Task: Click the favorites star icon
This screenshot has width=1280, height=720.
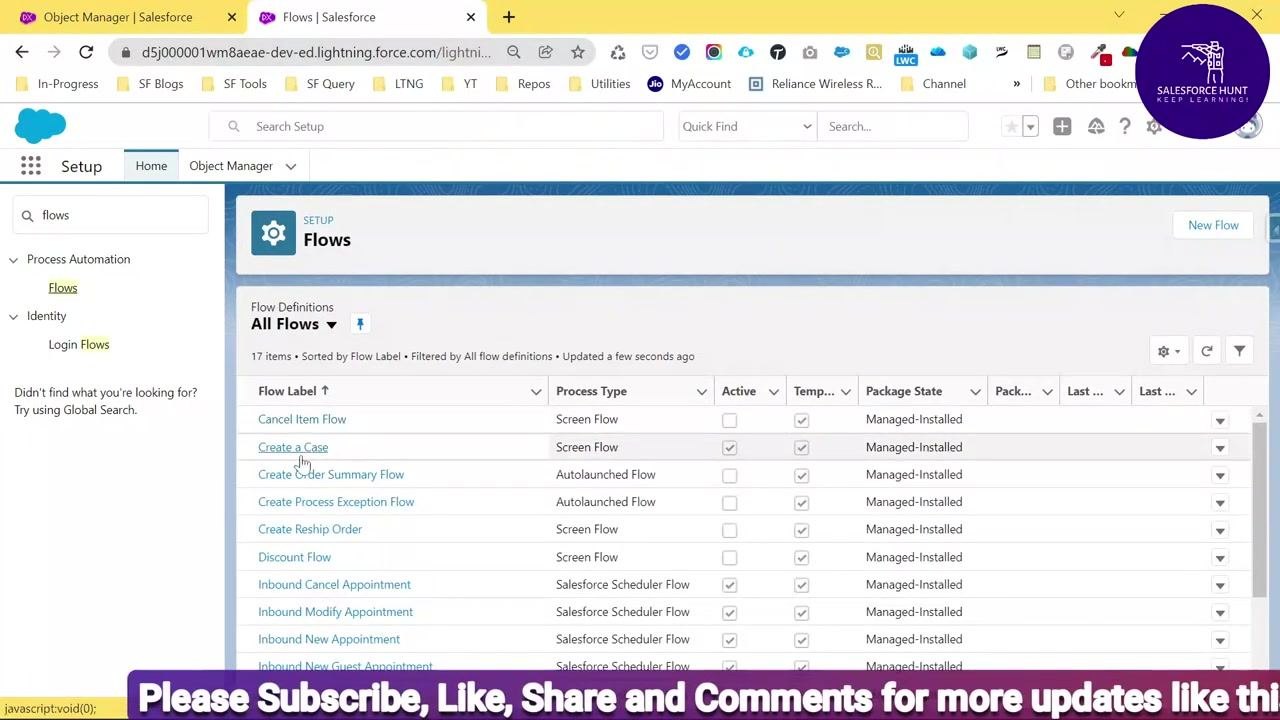Action: click(1012, 126)
